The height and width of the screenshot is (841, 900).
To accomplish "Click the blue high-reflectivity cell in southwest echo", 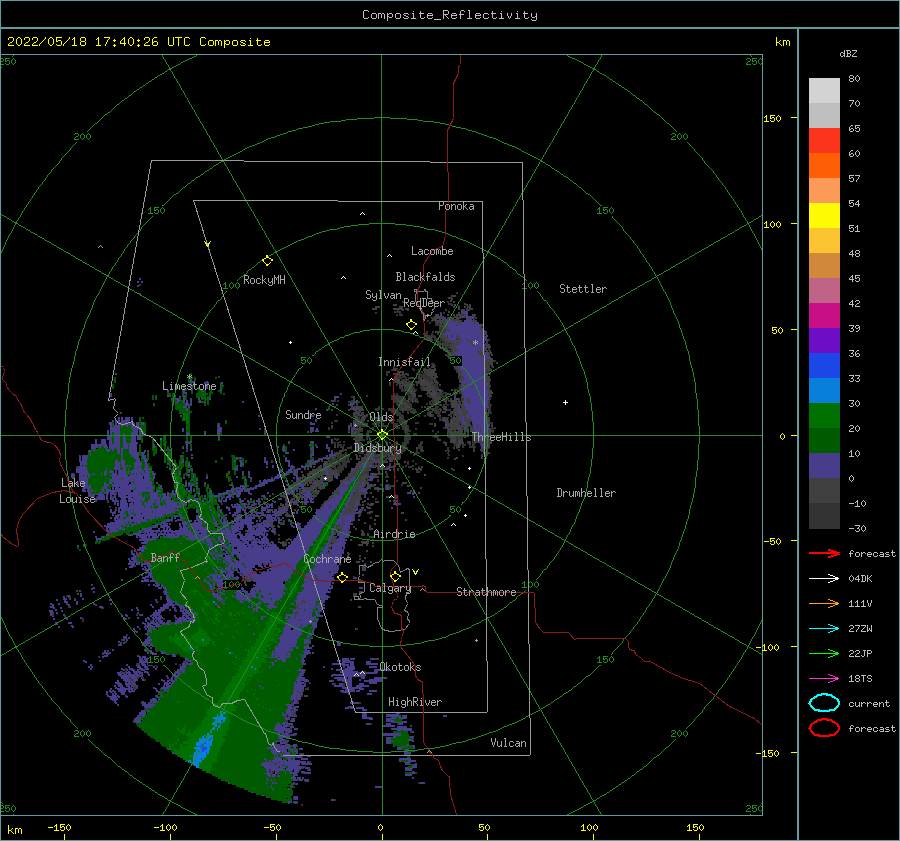I will click(204, 747).
